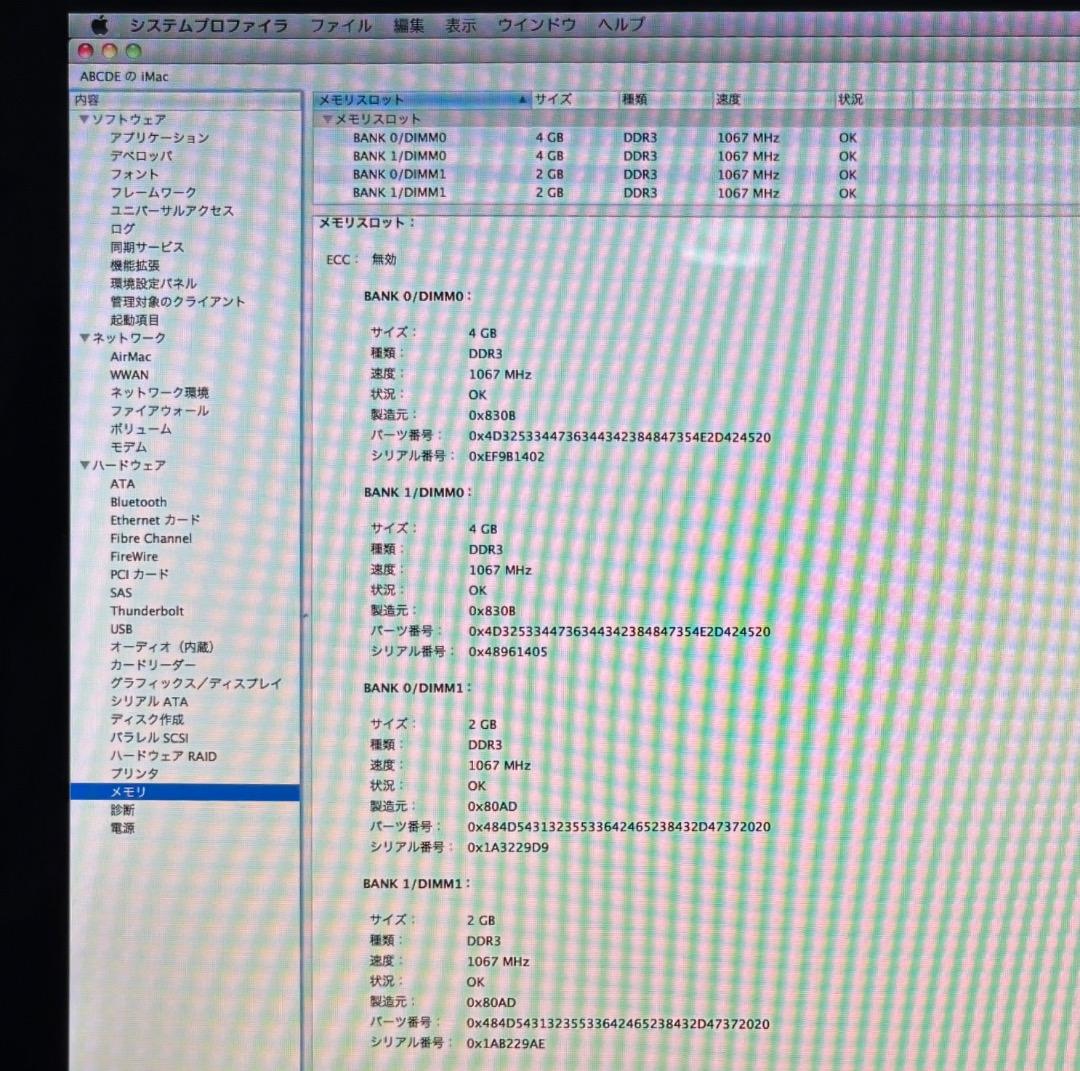Open the ヘルプ menu
This screenshot has height=1071, width=1080.
coord(620,24)
